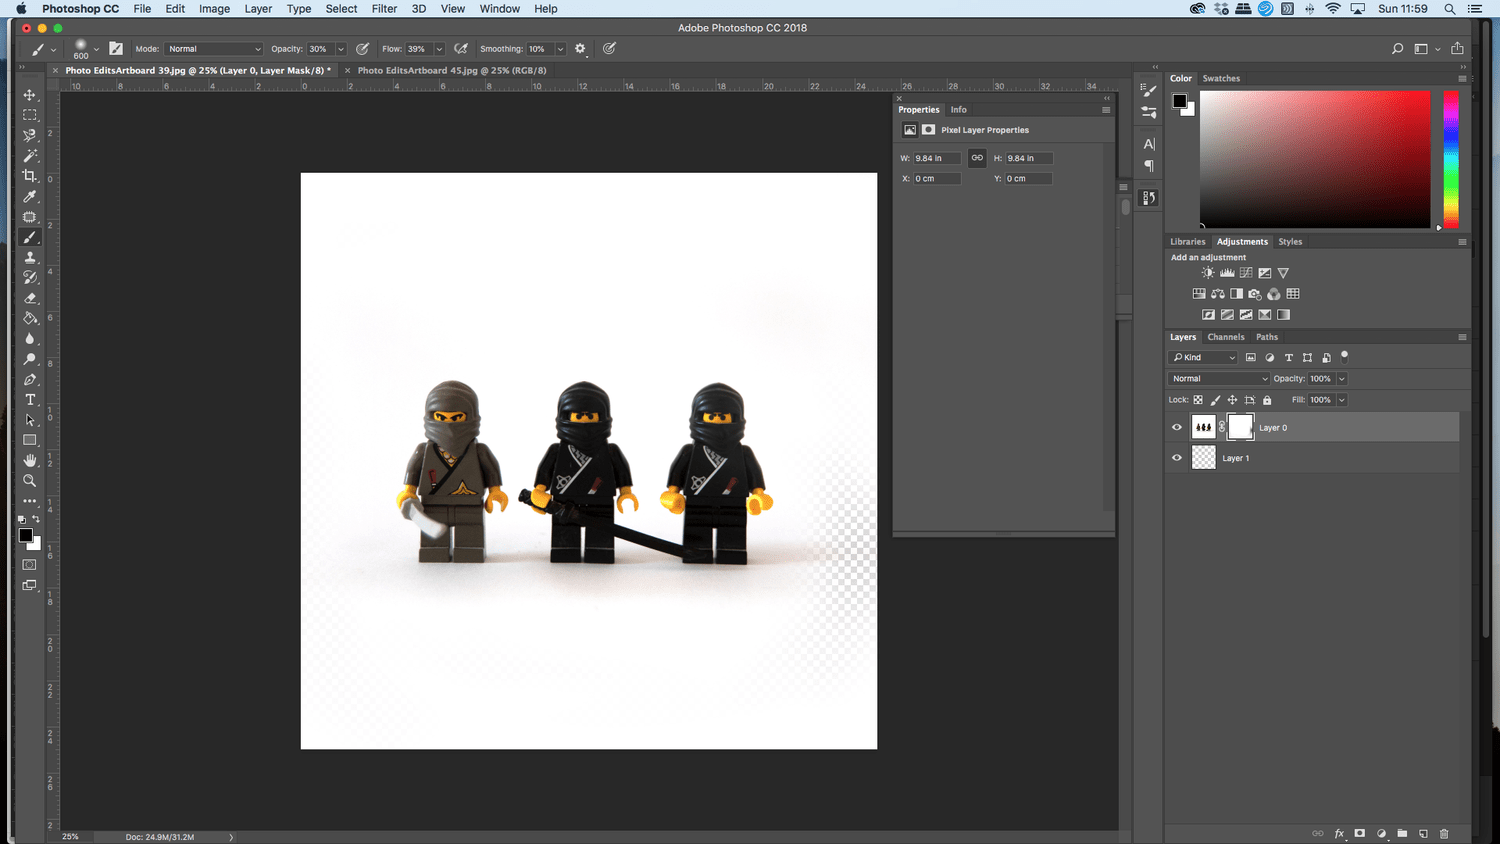Add a layer mask from Layers footer
This screenshot has height=844, width=1500.
[1360, 833]
